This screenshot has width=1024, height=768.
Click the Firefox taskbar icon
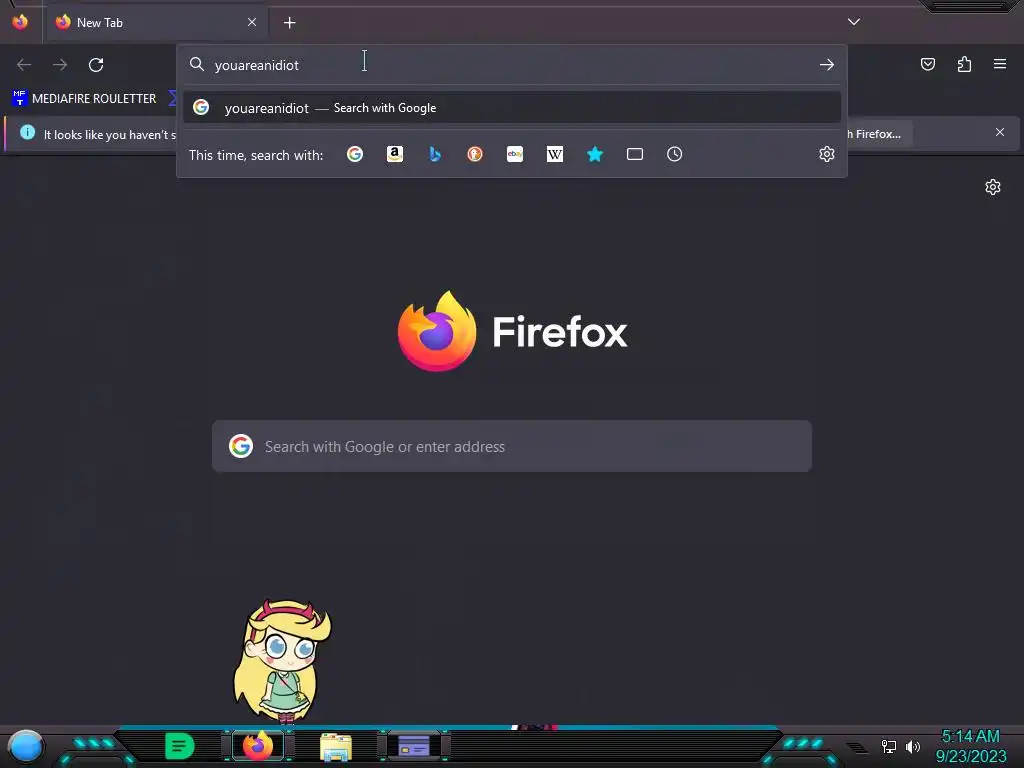(x=258, y=746)
